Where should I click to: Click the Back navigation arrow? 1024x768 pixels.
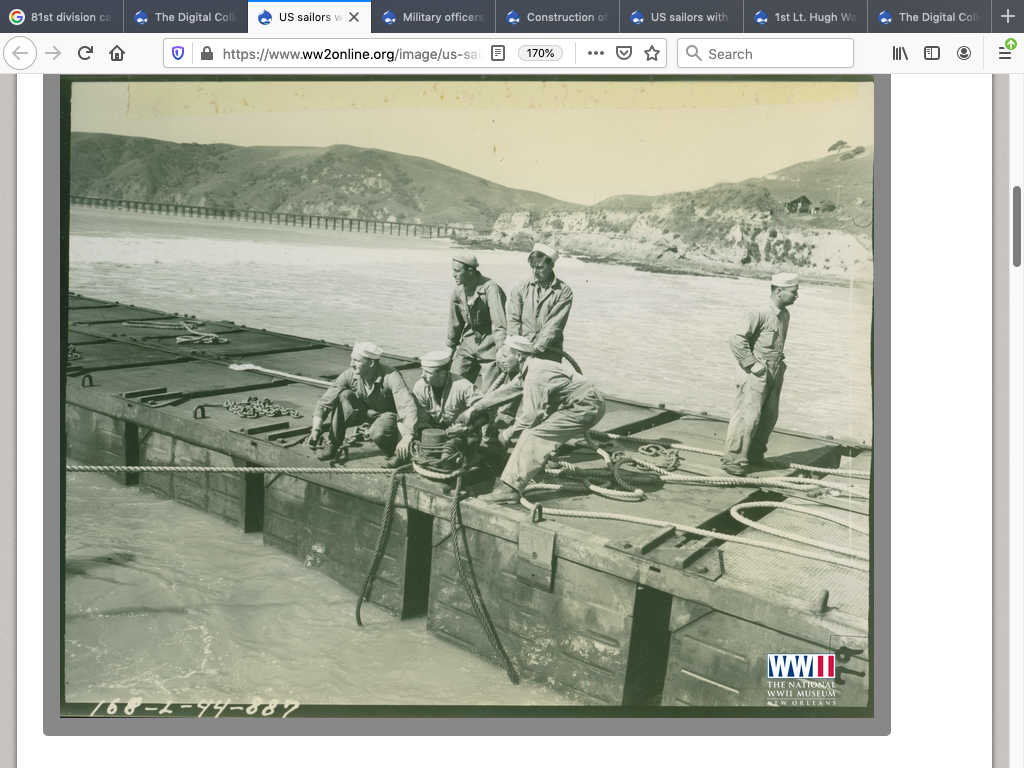tap(21, 53)
